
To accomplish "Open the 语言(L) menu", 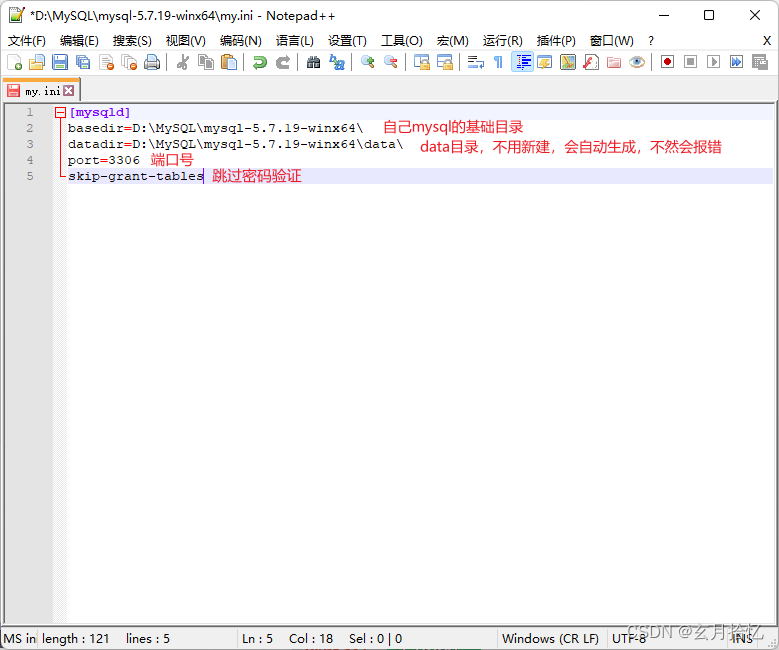I will (x=295, y=41).
